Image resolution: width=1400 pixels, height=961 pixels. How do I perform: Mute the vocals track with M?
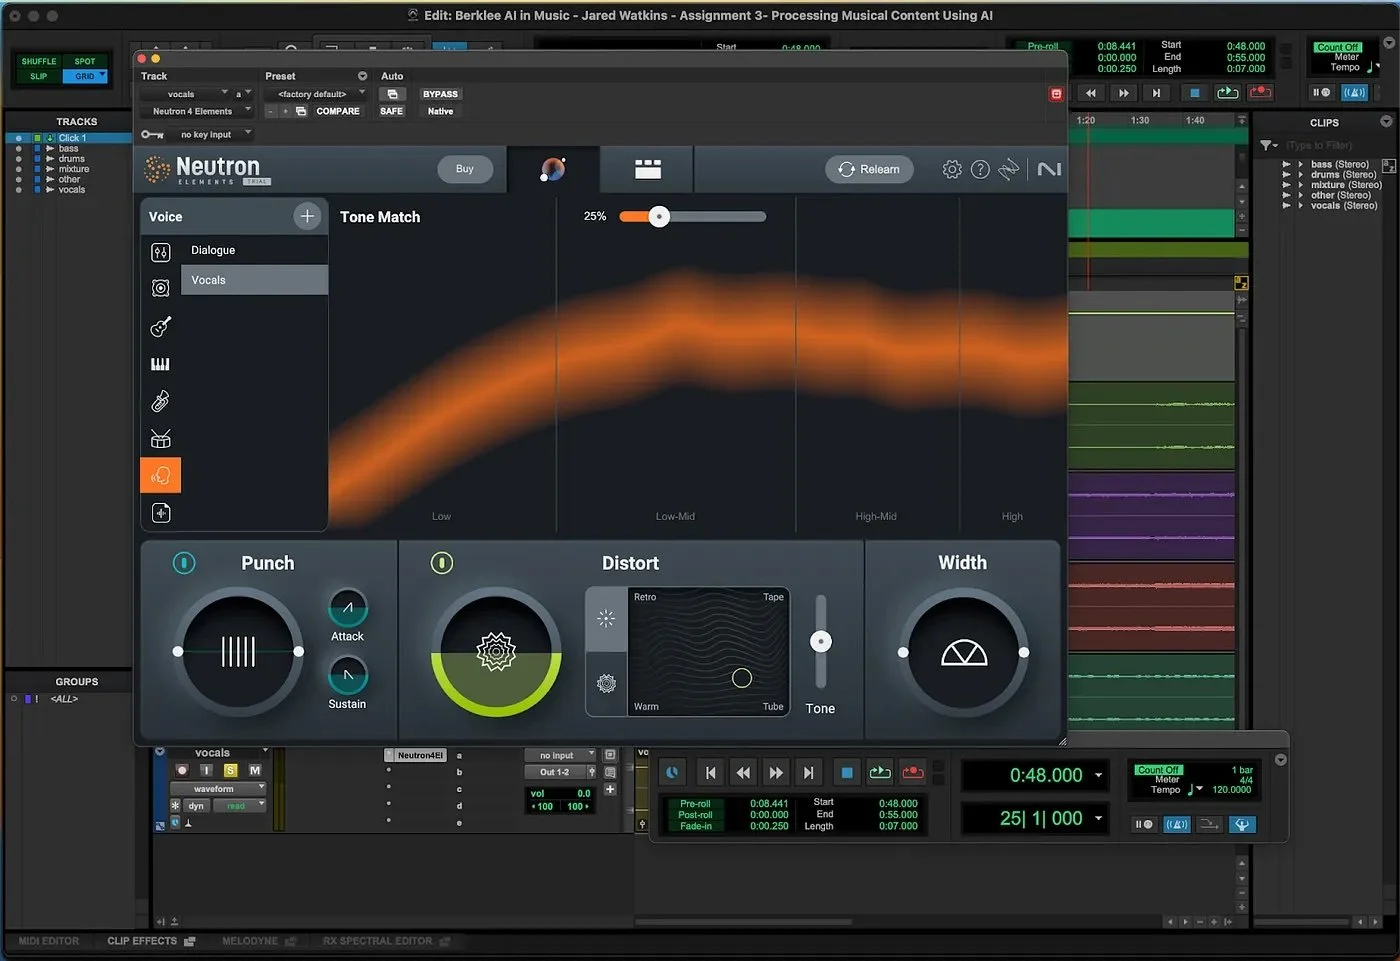(255, 770)
